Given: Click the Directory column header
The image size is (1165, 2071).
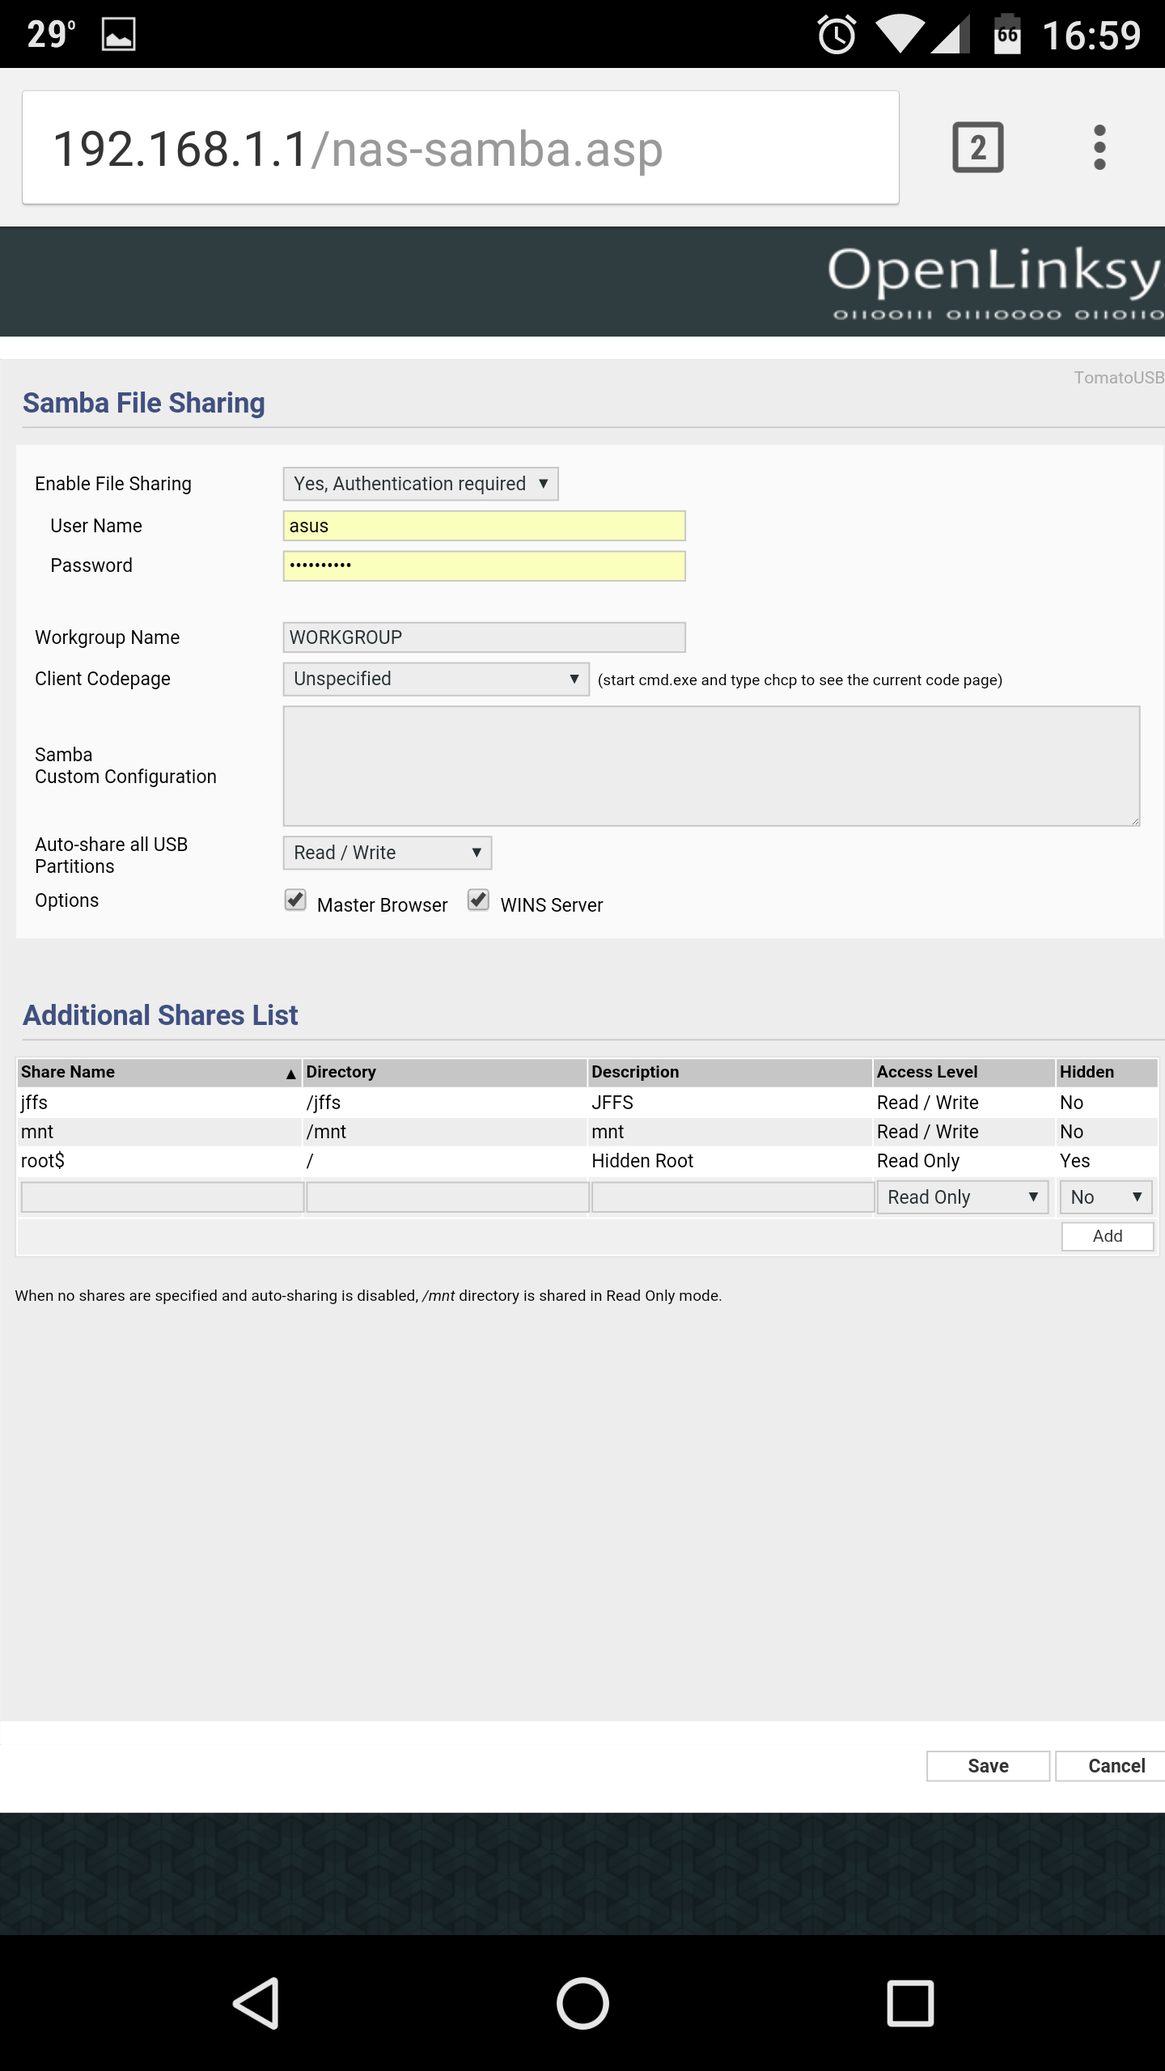Looking at the screenshot, I should tap(444, 1072).
